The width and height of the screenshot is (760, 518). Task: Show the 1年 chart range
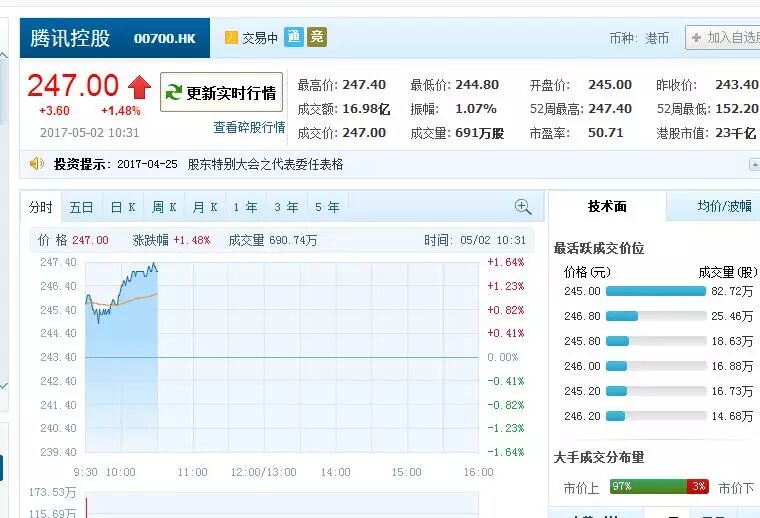pos(245,207)
